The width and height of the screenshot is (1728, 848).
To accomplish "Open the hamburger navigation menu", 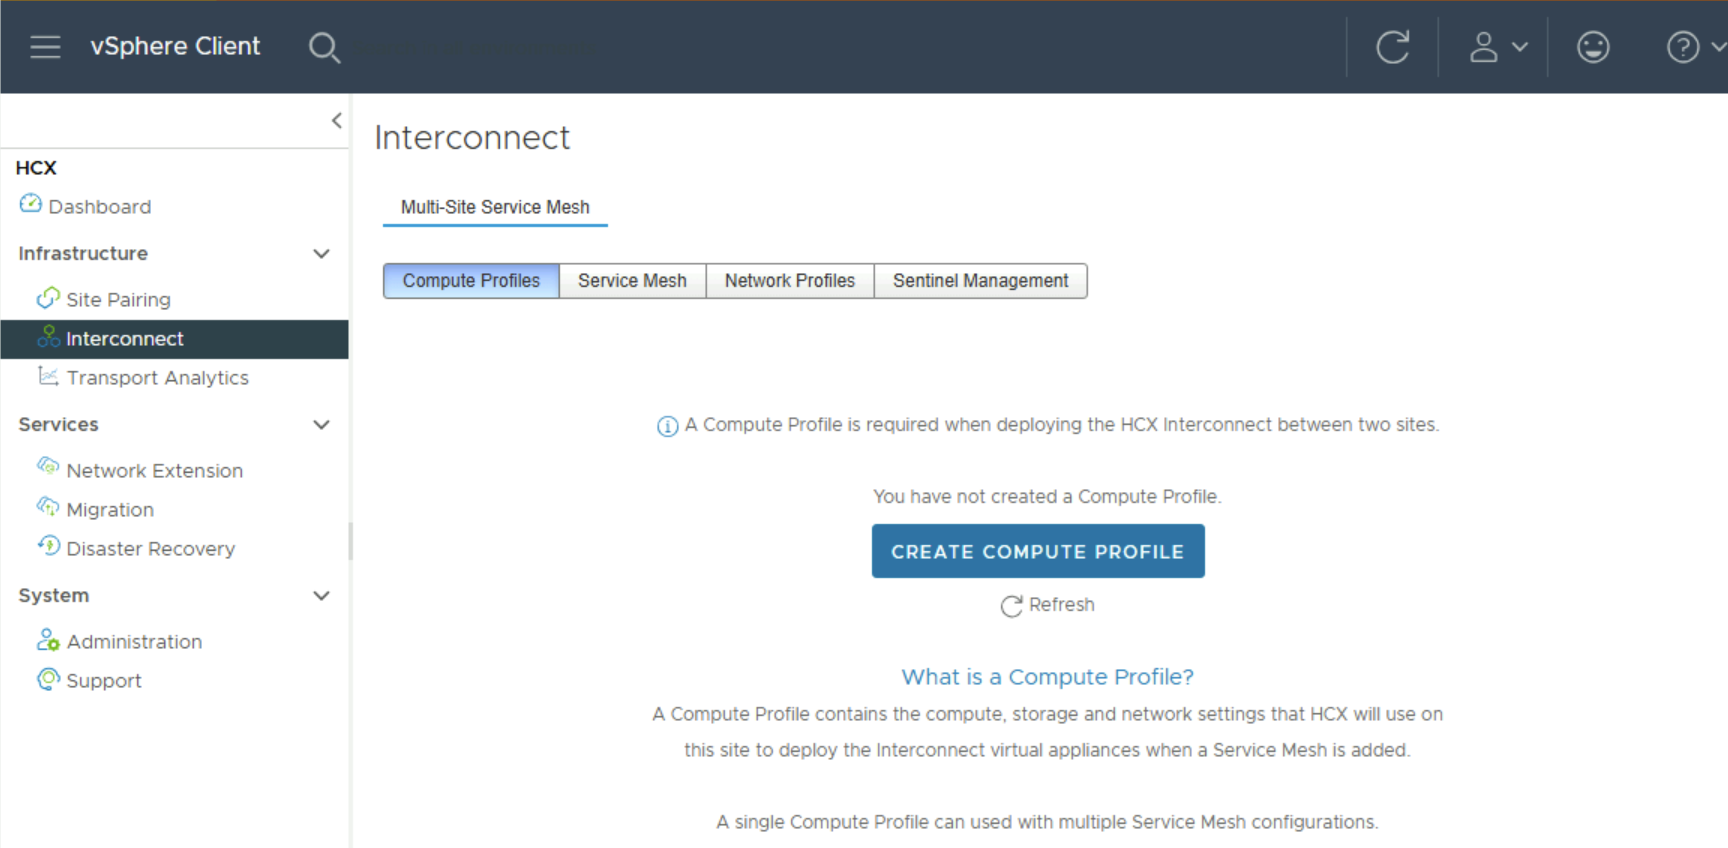I will pyautogui.click(x=45, y=47).
